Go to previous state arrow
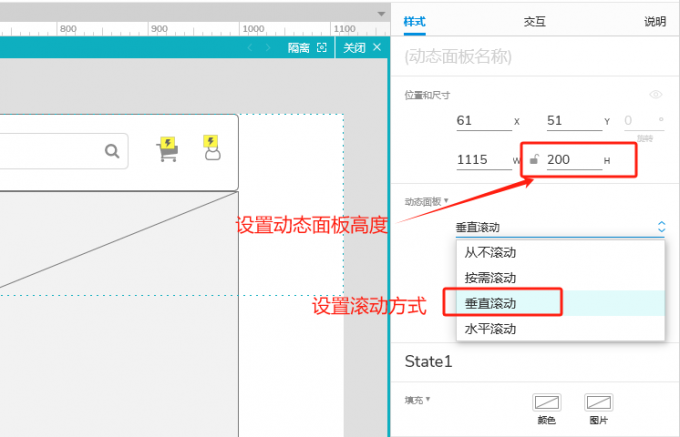The image size is (680, 437). [x=250, y=48]
